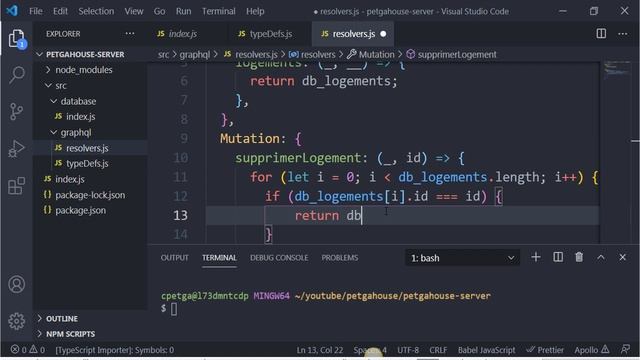
Task: Click the graphql breadcrumb segment
Action: (x=195, y=54)
